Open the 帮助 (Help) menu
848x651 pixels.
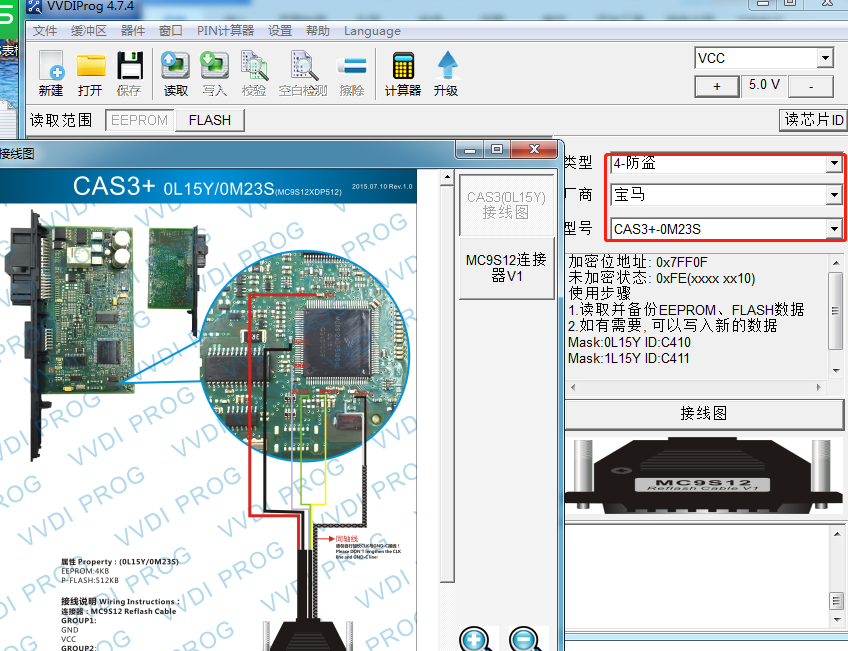[318, 31]
